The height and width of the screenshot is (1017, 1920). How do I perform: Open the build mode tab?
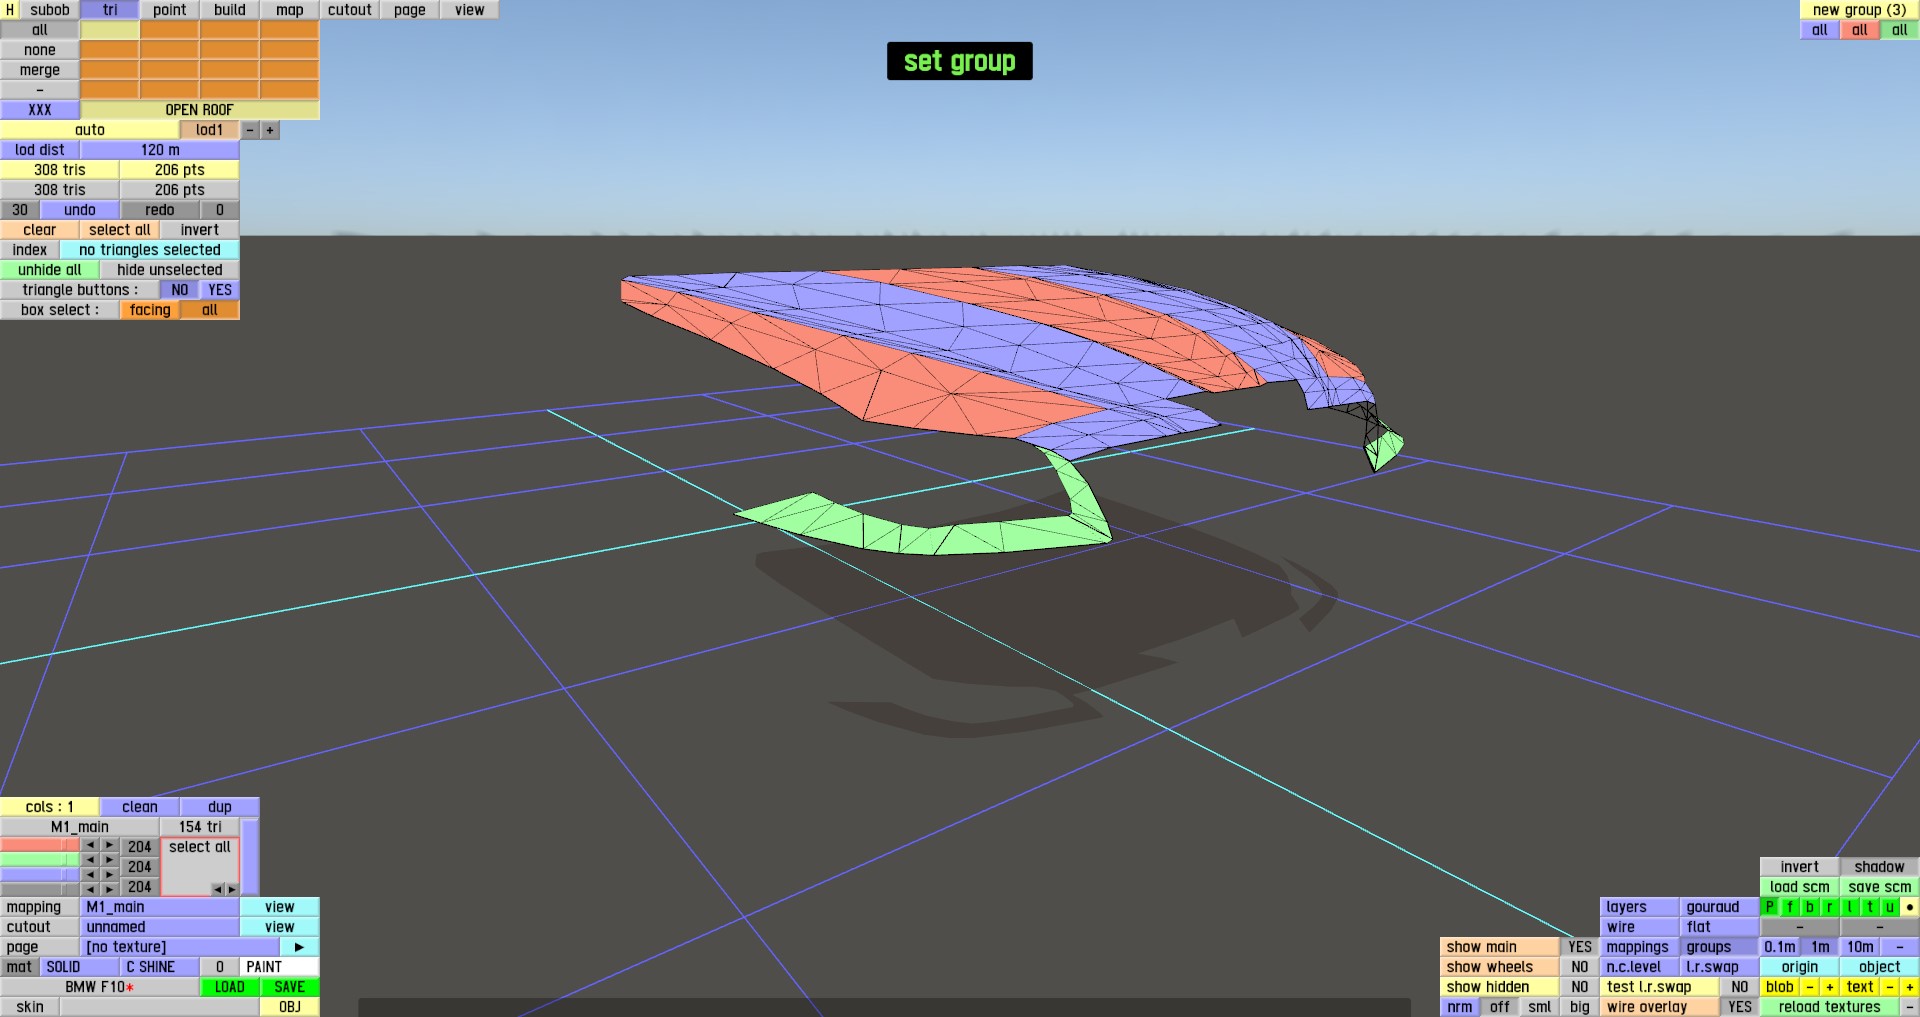click(x=230, y=10)
